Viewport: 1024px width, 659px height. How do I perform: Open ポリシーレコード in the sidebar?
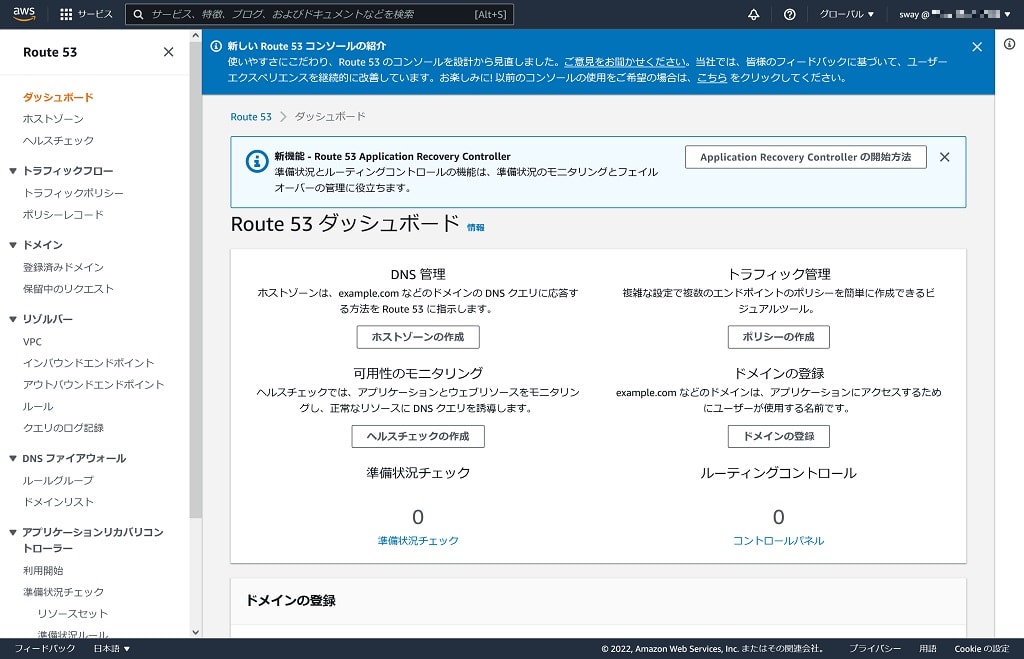[63, 214]
